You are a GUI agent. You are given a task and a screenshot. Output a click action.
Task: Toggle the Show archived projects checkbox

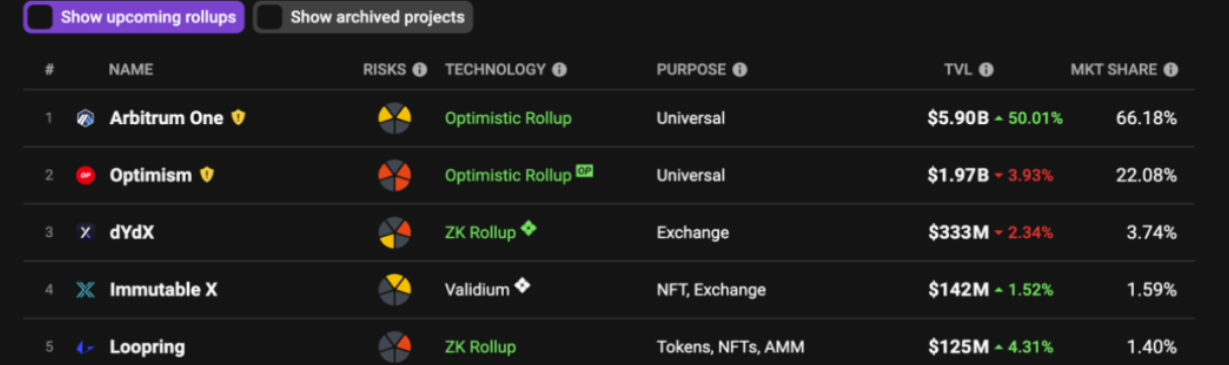pyautogui.click(x=271, y=17)
